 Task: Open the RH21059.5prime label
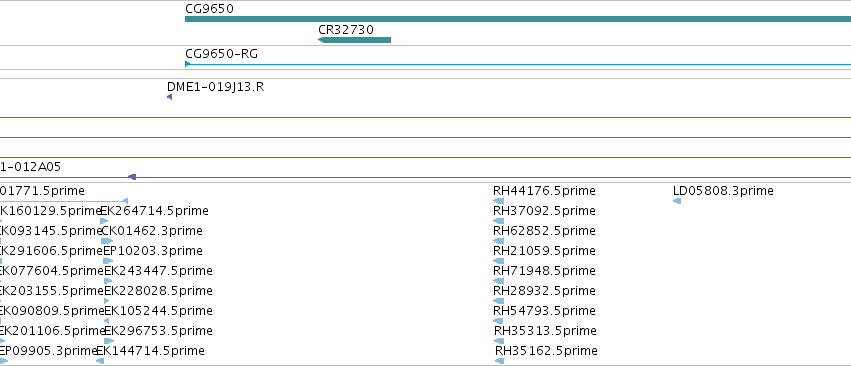point(544,251)
